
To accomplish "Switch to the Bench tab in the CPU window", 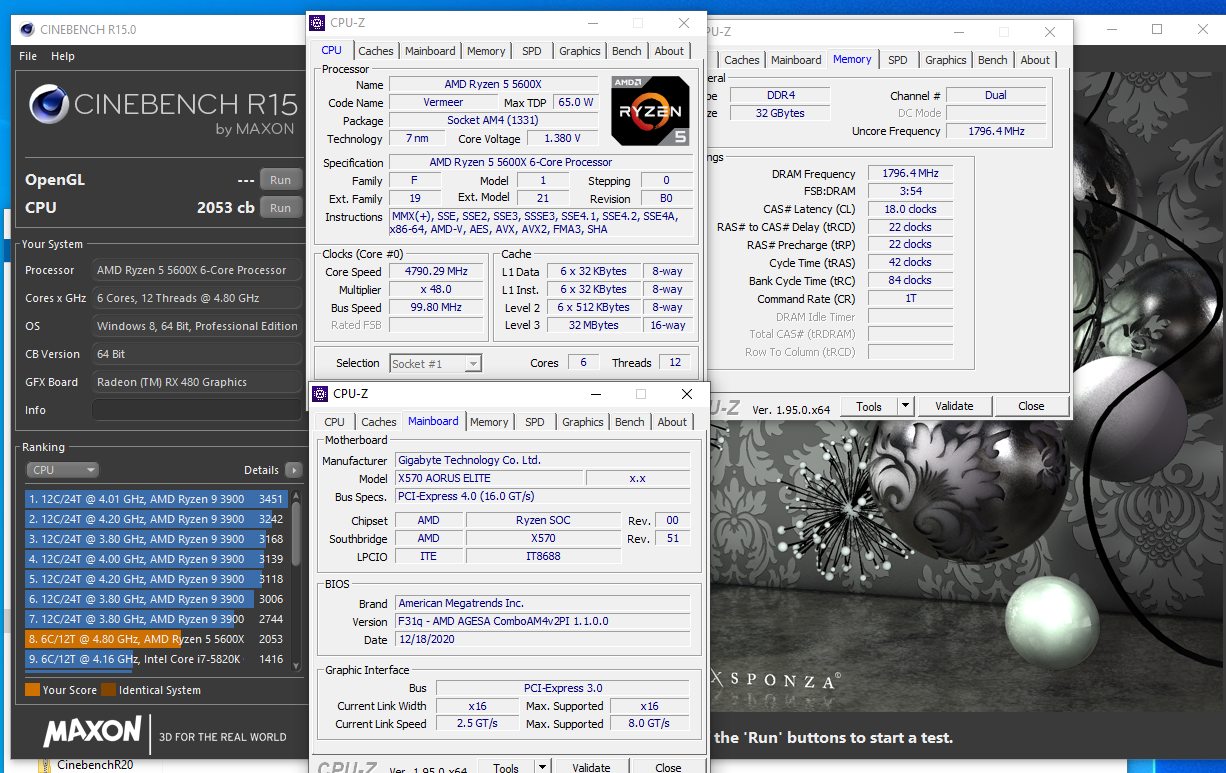I will coord(627,51).
